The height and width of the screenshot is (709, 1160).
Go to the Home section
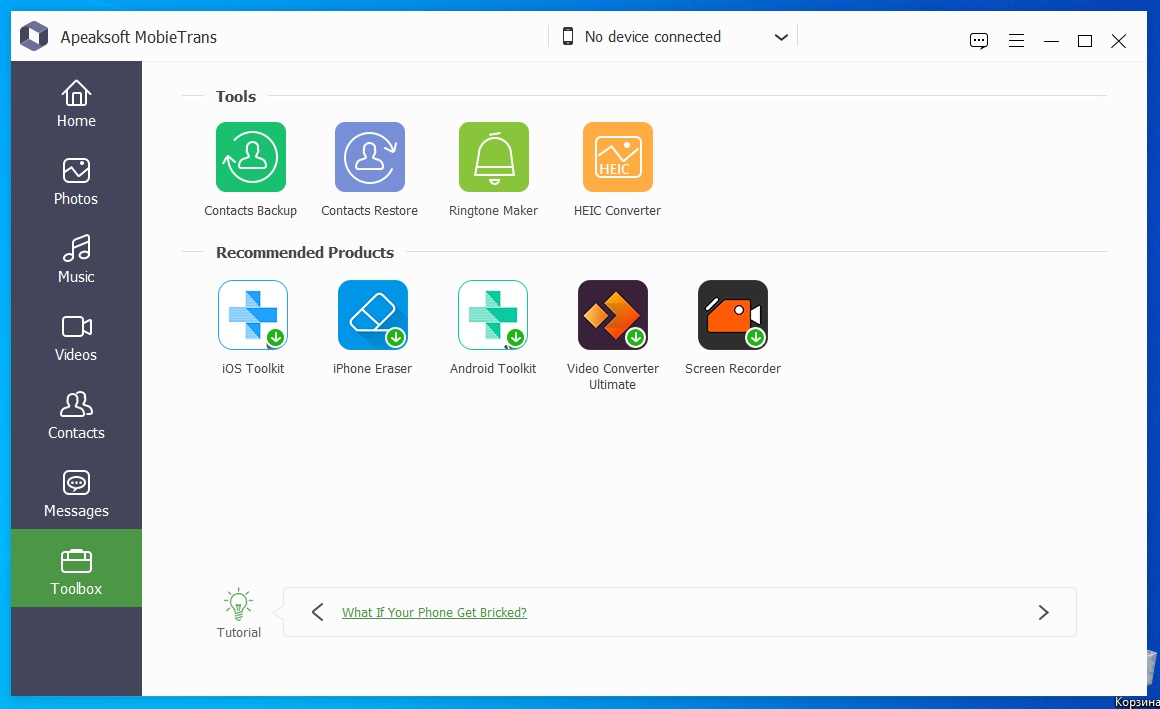pos(76,104)
